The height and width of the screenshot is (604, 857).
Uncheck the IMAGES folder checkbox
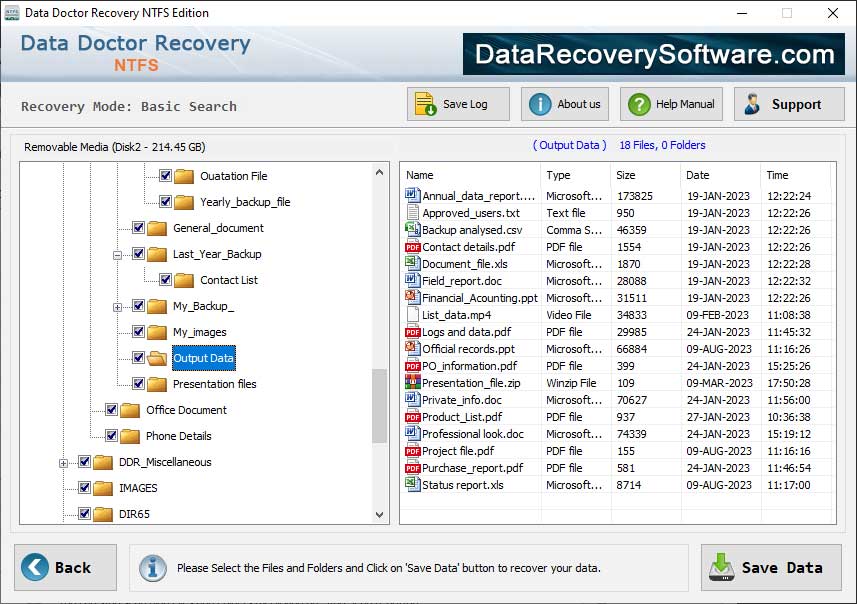pos(86,488)
